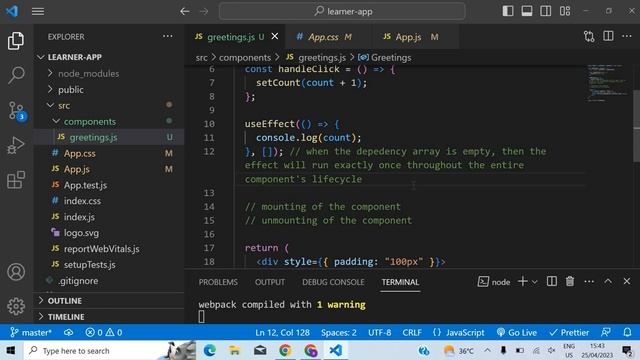Kill terminal with the trash icon
The height and width of the screenshot is (360, 640).
[570, 281]
